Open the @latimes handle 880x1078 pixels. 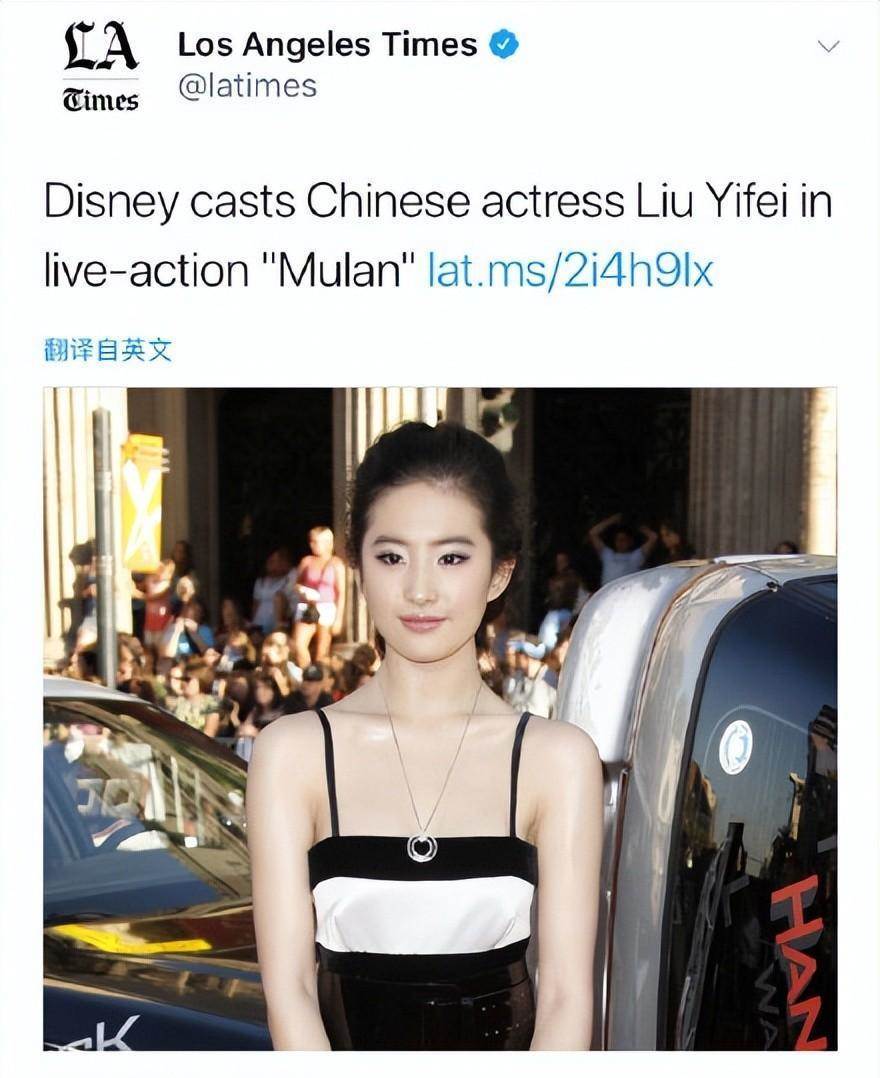pyautogui.click(x=248, y=87)
